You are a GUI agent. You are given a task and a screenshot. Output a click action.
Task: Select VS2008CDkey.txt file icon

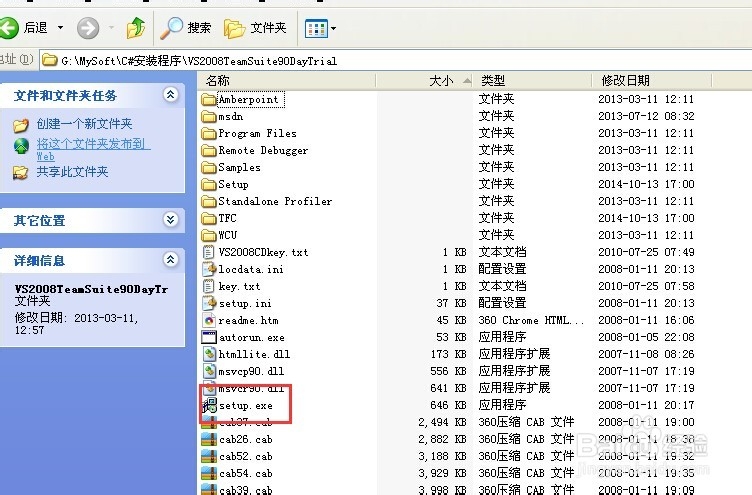(x=209, y=252)
